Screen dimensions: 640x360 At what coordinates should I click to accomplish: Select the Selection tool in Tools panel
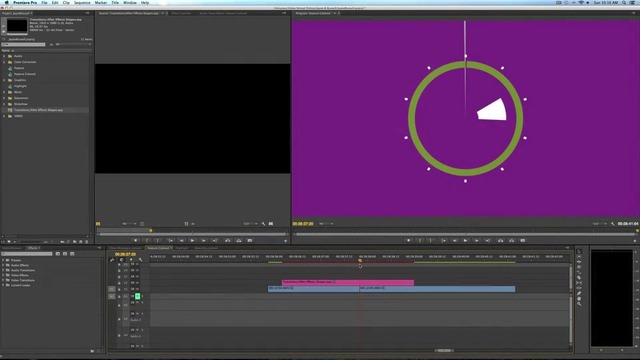(x=579, y=251)
